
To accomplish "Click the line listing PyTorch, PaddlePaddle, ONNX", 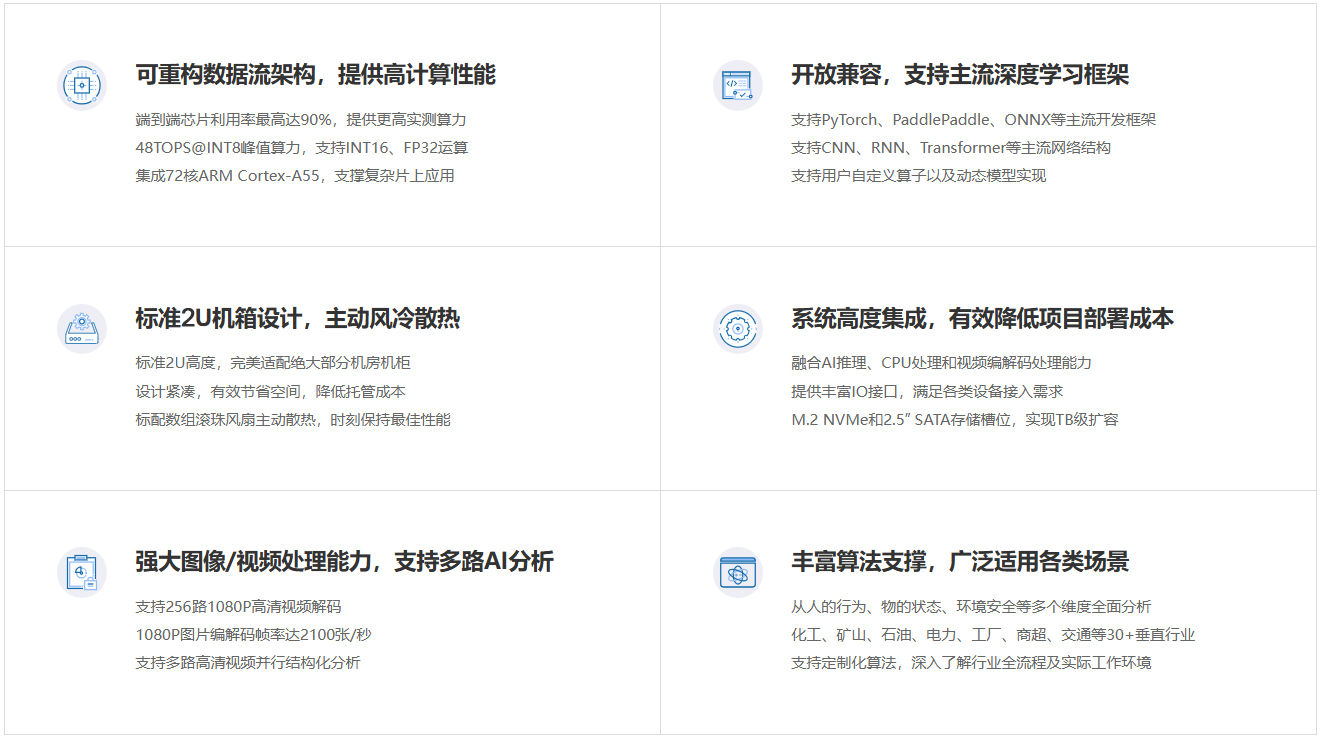I will pyautogui.click(x=973, y=120).
